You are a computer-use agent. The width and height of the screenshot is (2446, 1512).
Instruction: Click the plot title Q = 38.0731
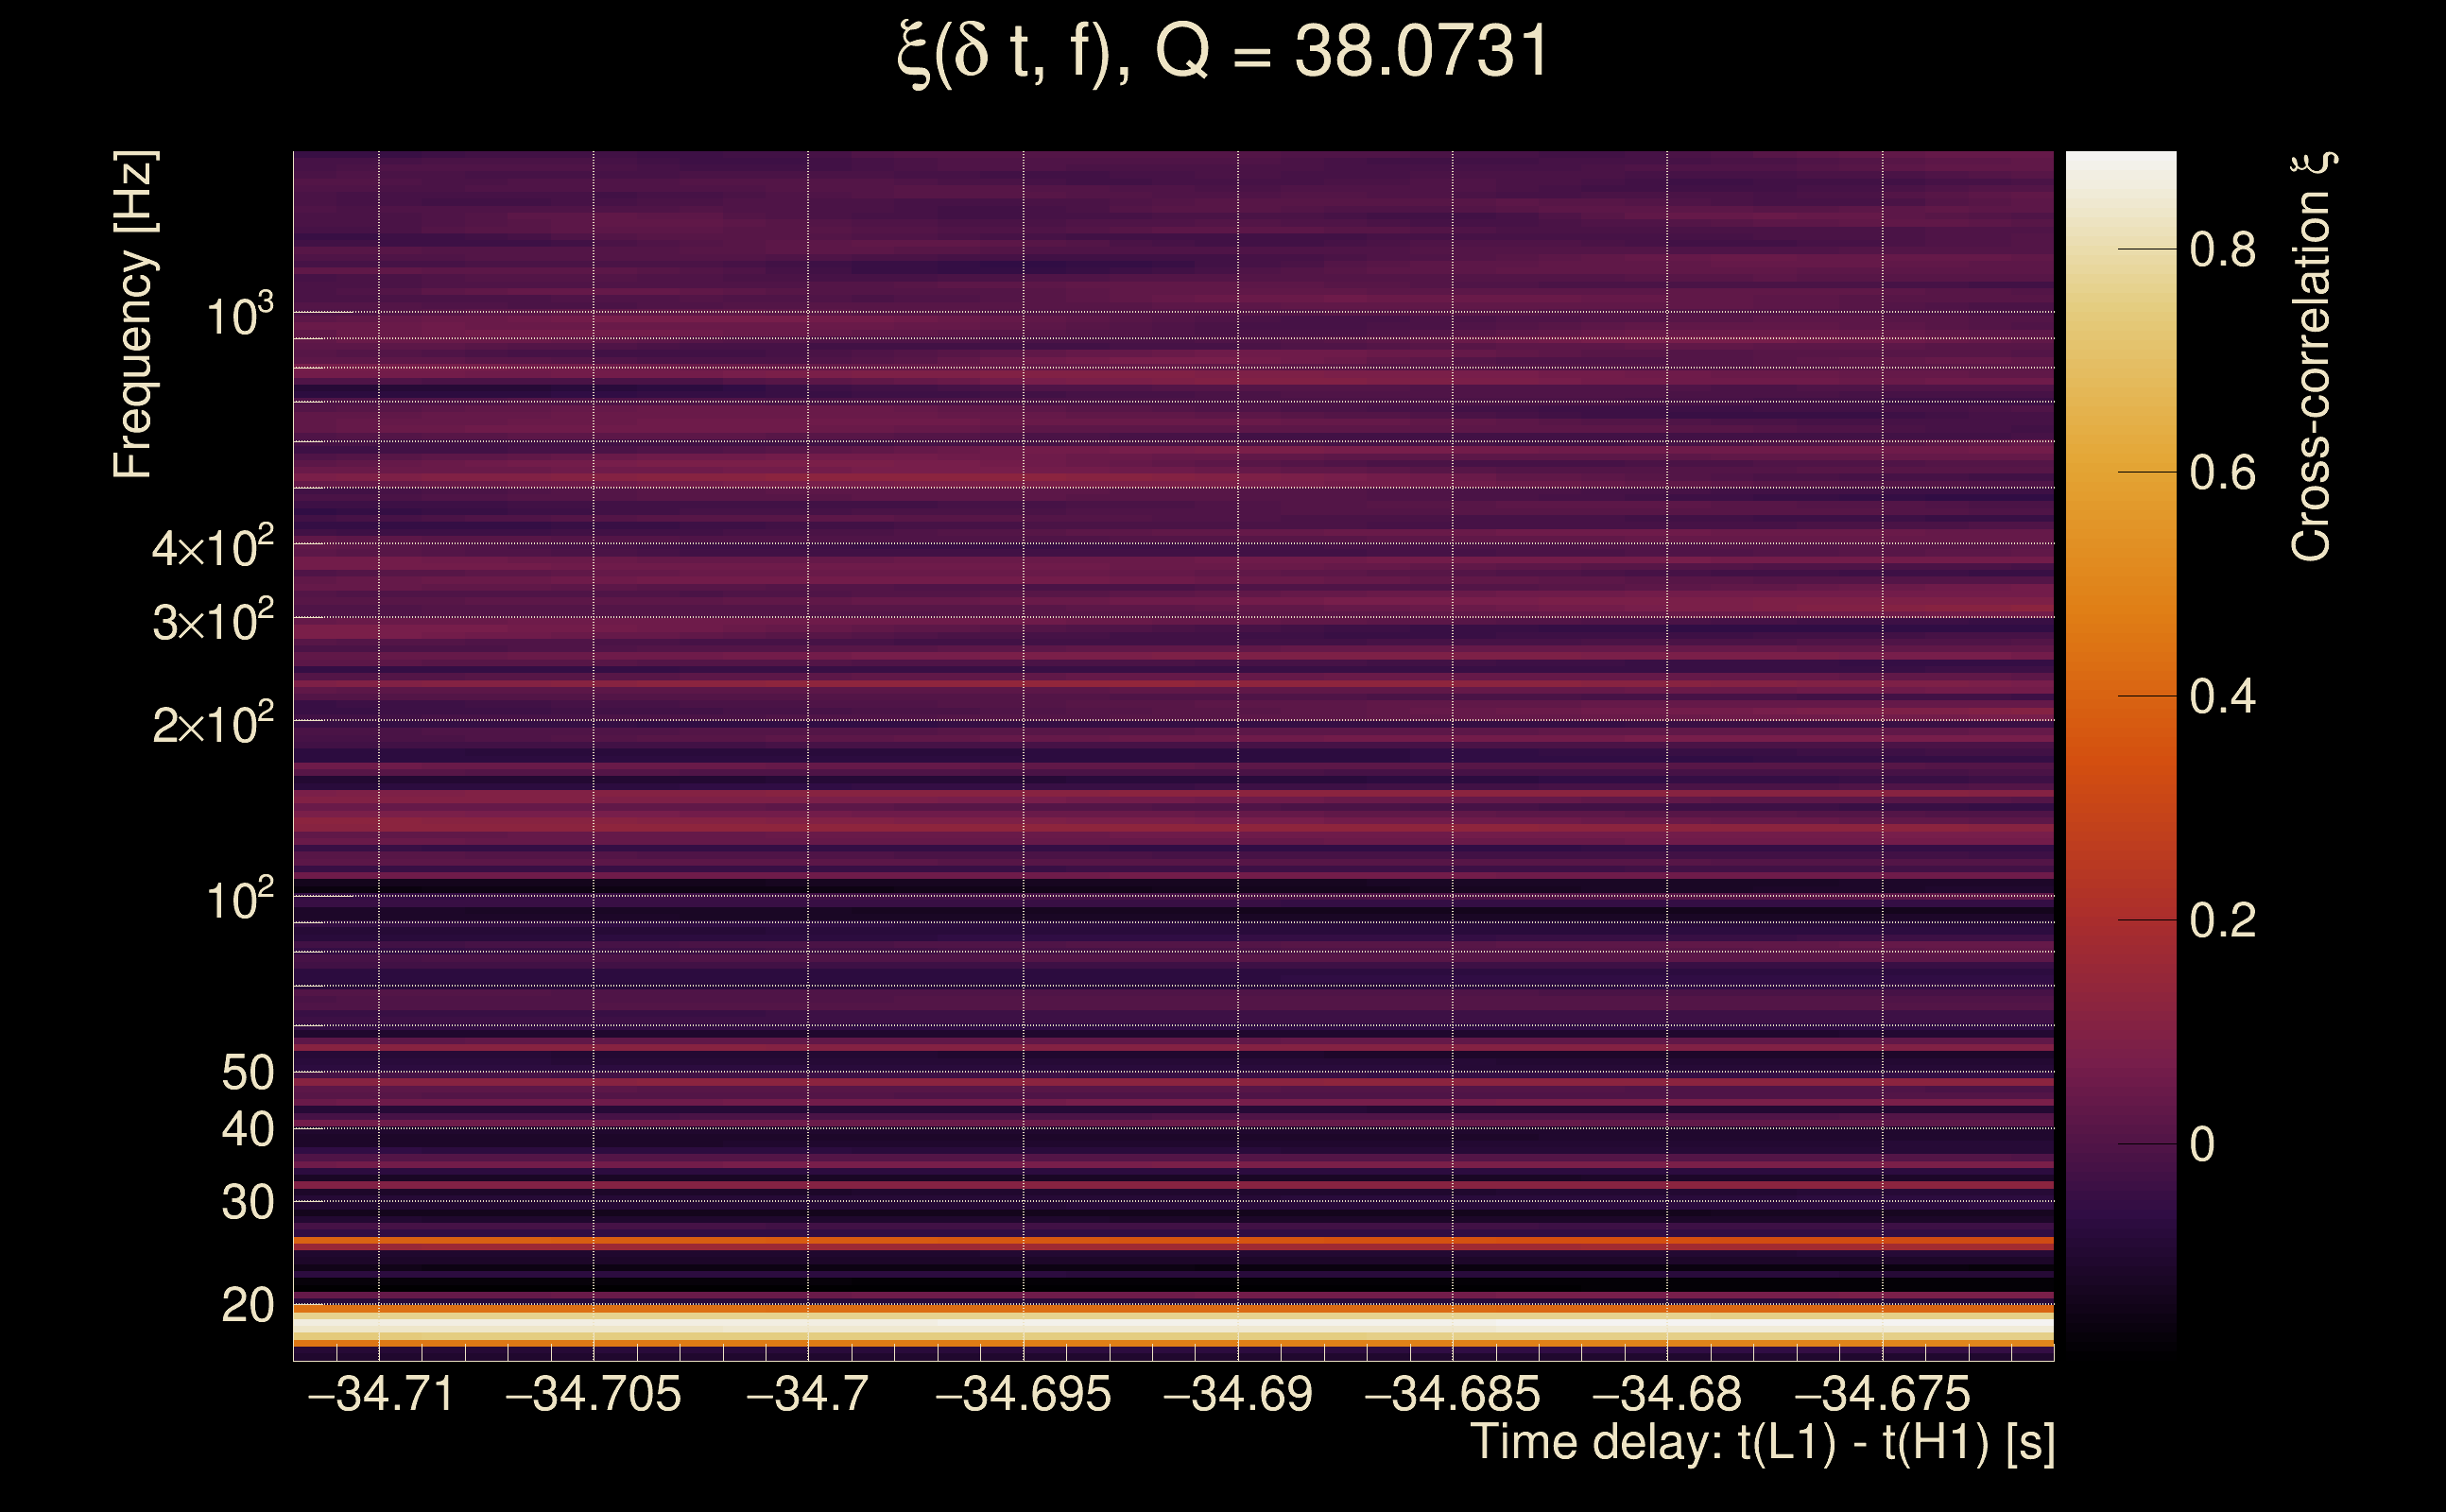coord(1222,52)
